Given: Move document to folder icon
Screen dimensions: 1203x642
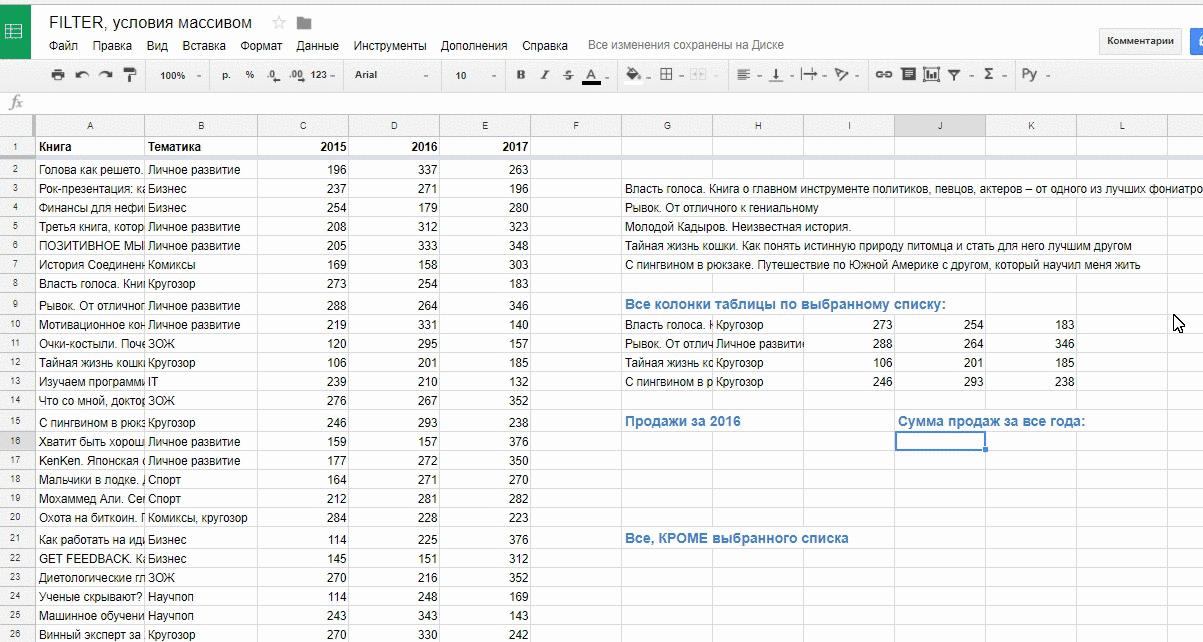Looking at the screenshot, I should pos(305,23).
